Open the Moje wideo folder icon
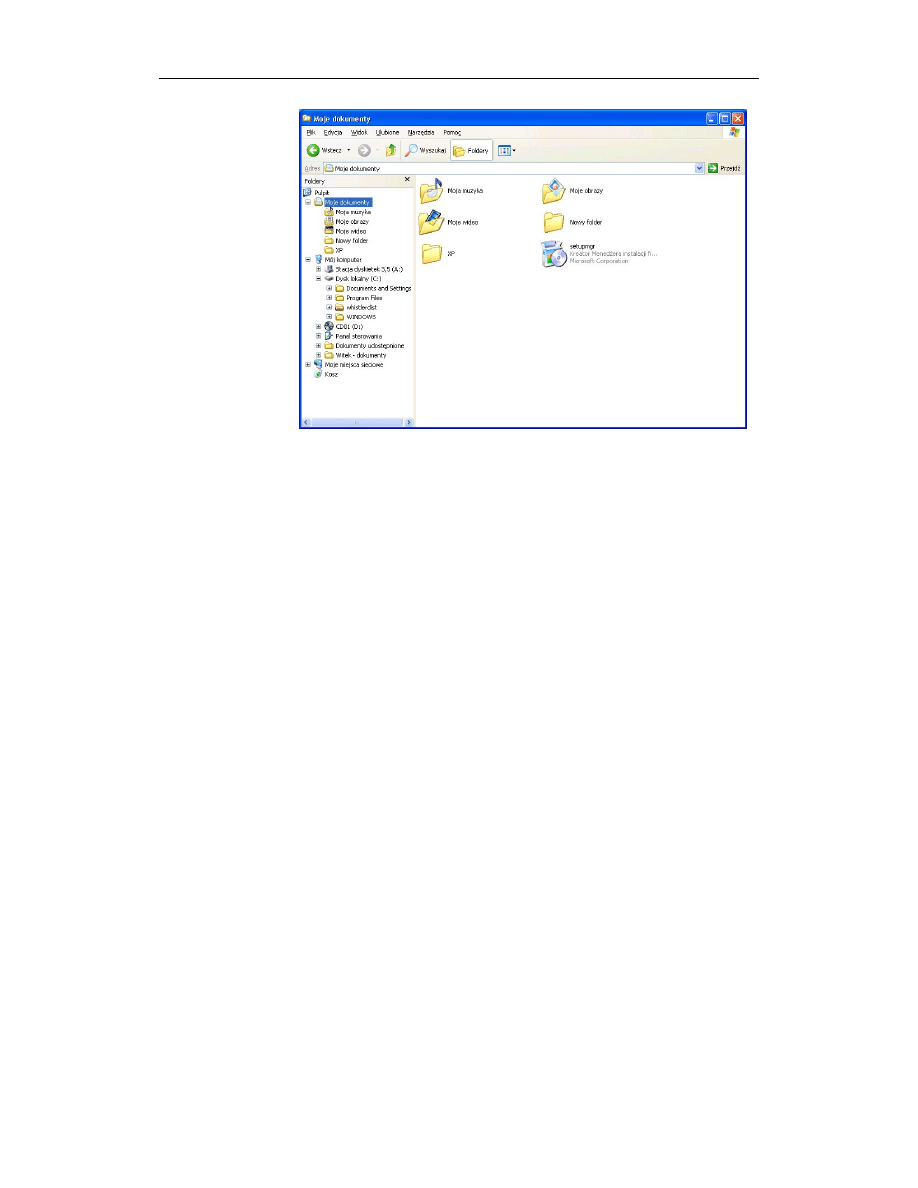Viewport: 918px width, 1188px height. click(430, 222)
